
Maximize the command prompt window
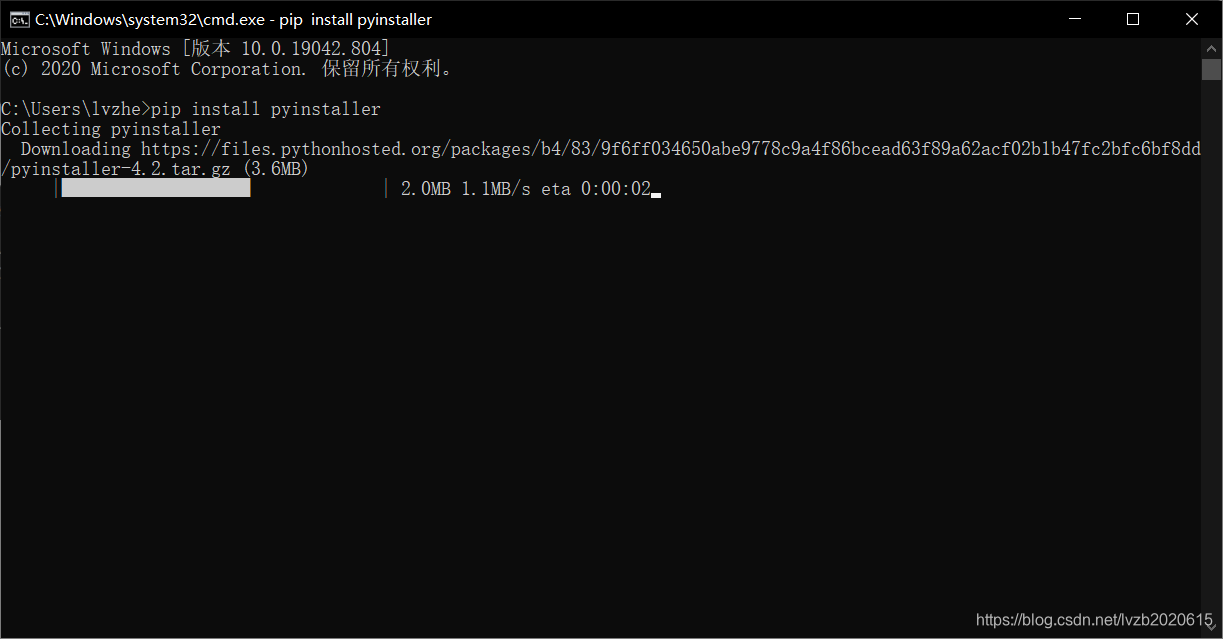pyautogui.click(x=1132, y=18)
